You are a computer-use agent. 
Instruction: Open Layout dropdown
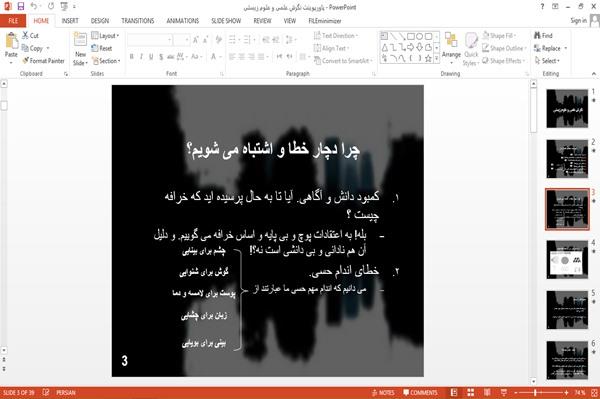[105, 36]
